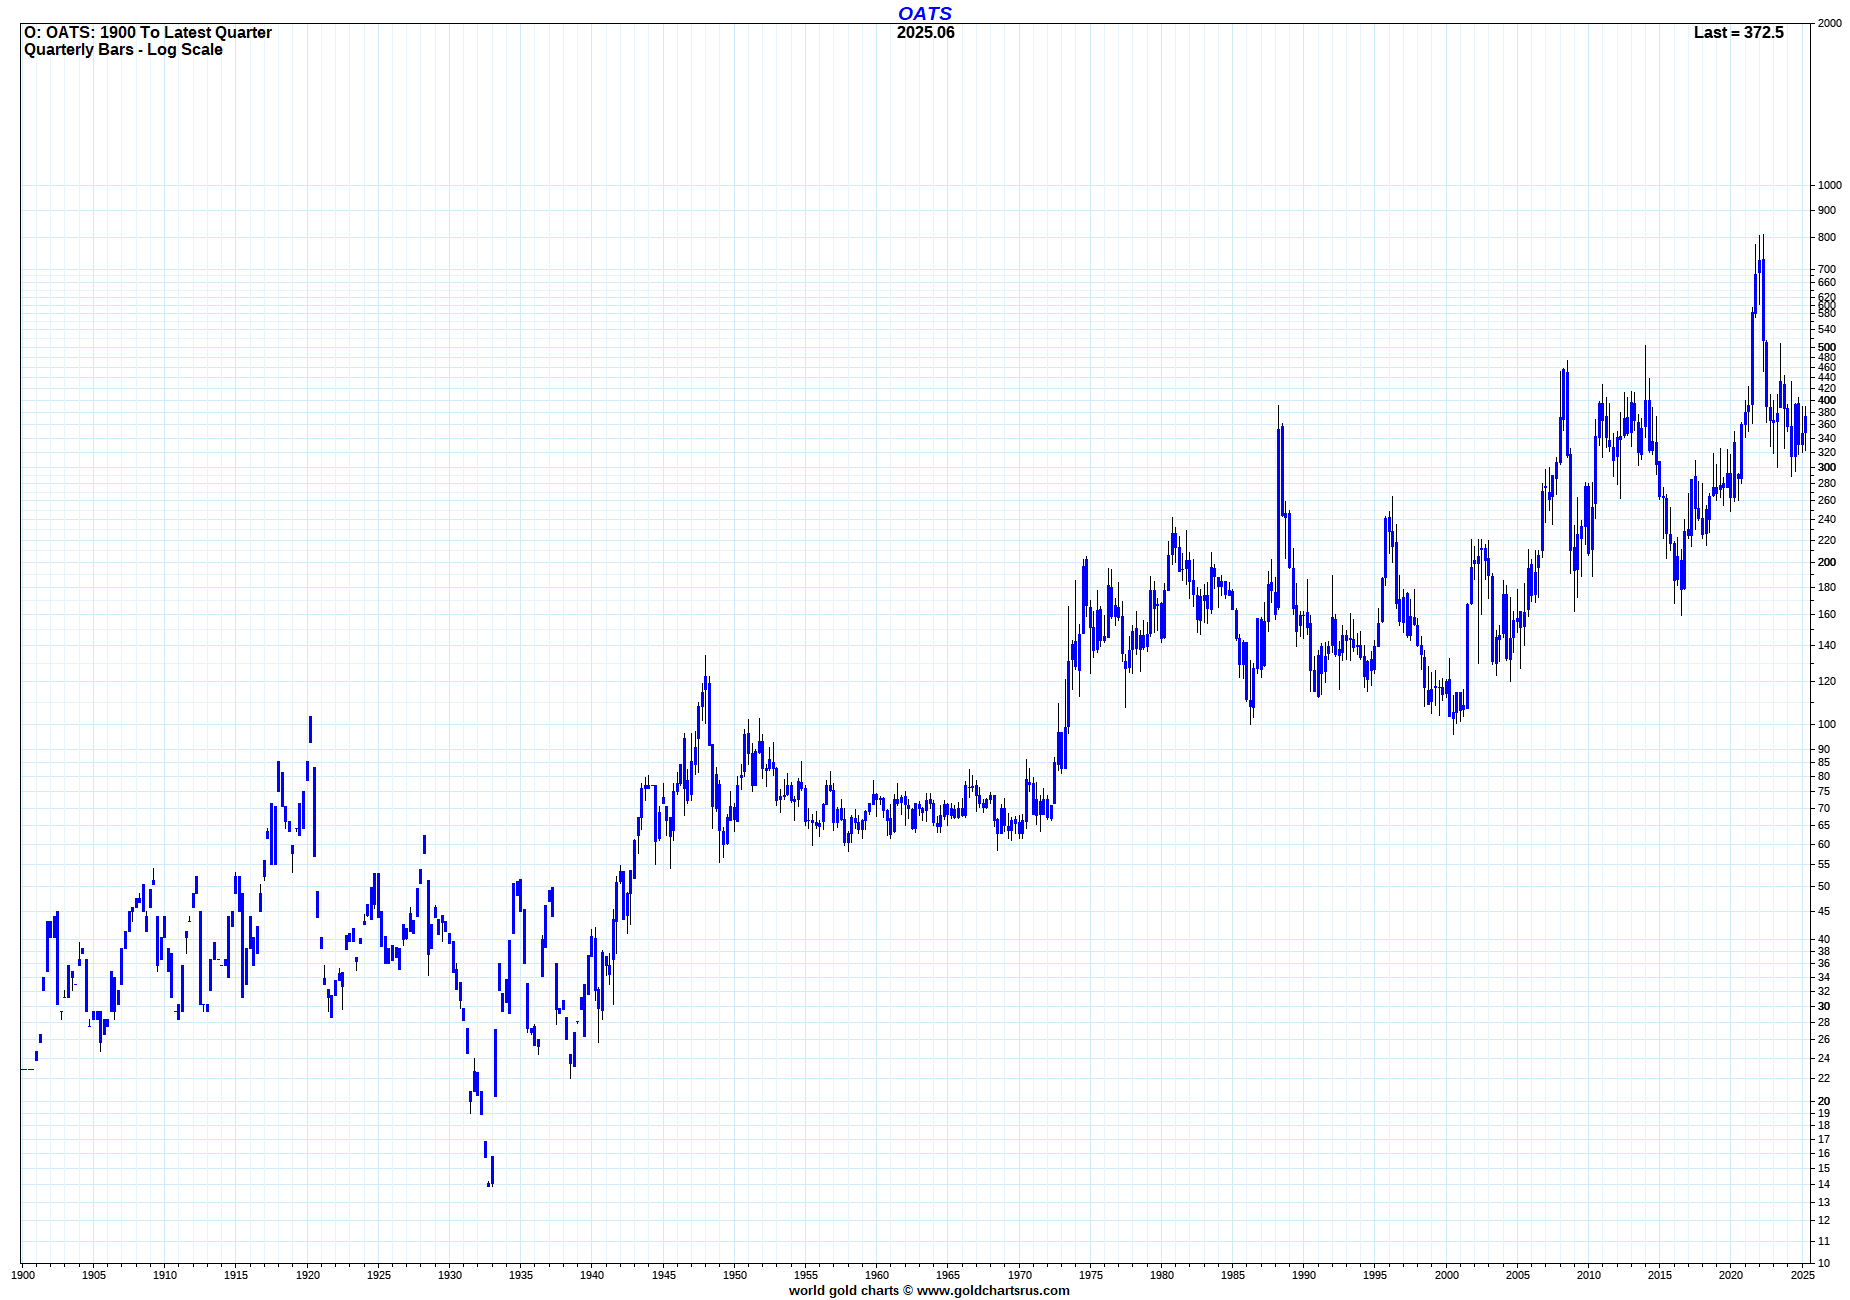Click the 1905 x-axis label
Viewport: 1850px width, 1300px height.
(x=94, y=1275)
